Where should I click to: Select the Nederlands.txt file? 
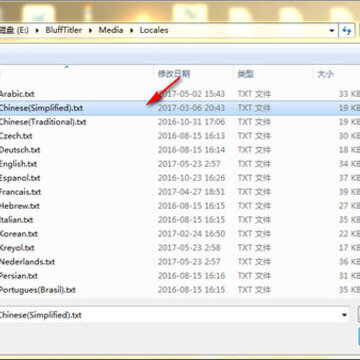pos(27,262)
